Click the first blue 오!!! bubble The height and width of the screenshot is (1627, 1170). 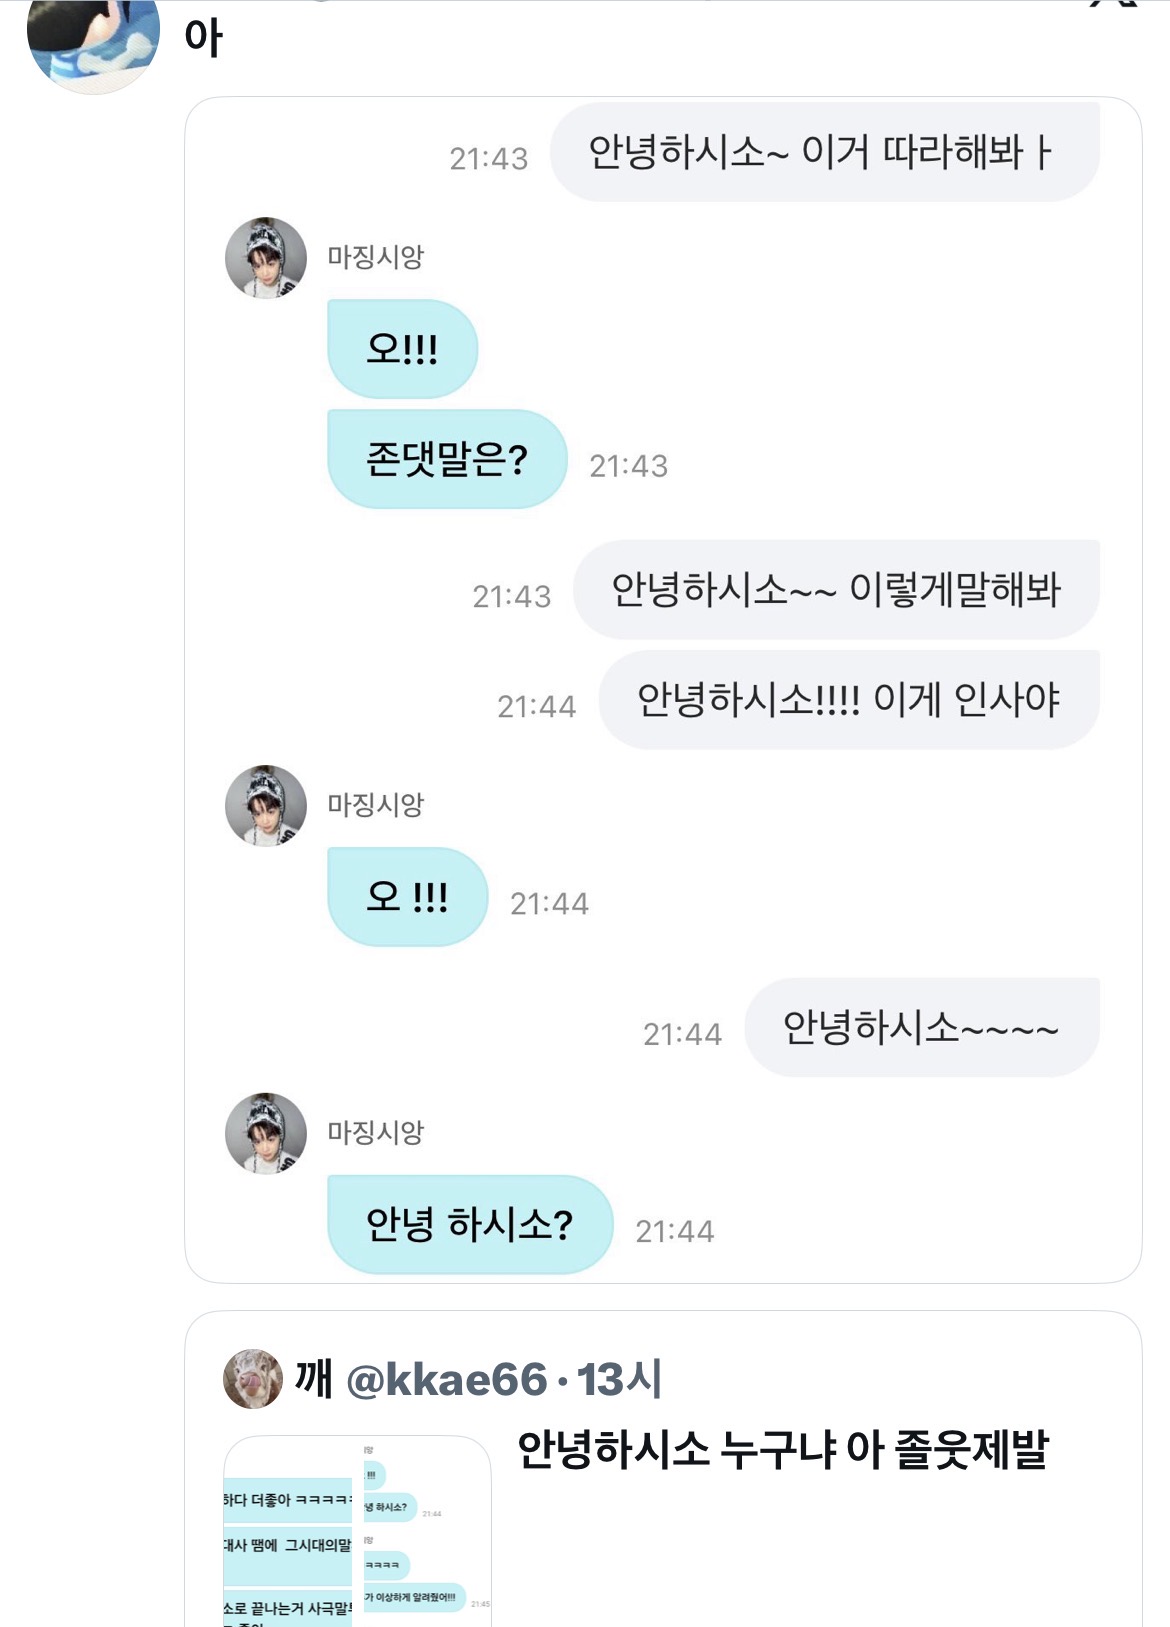pyautogui.click(x=402, y=349)
